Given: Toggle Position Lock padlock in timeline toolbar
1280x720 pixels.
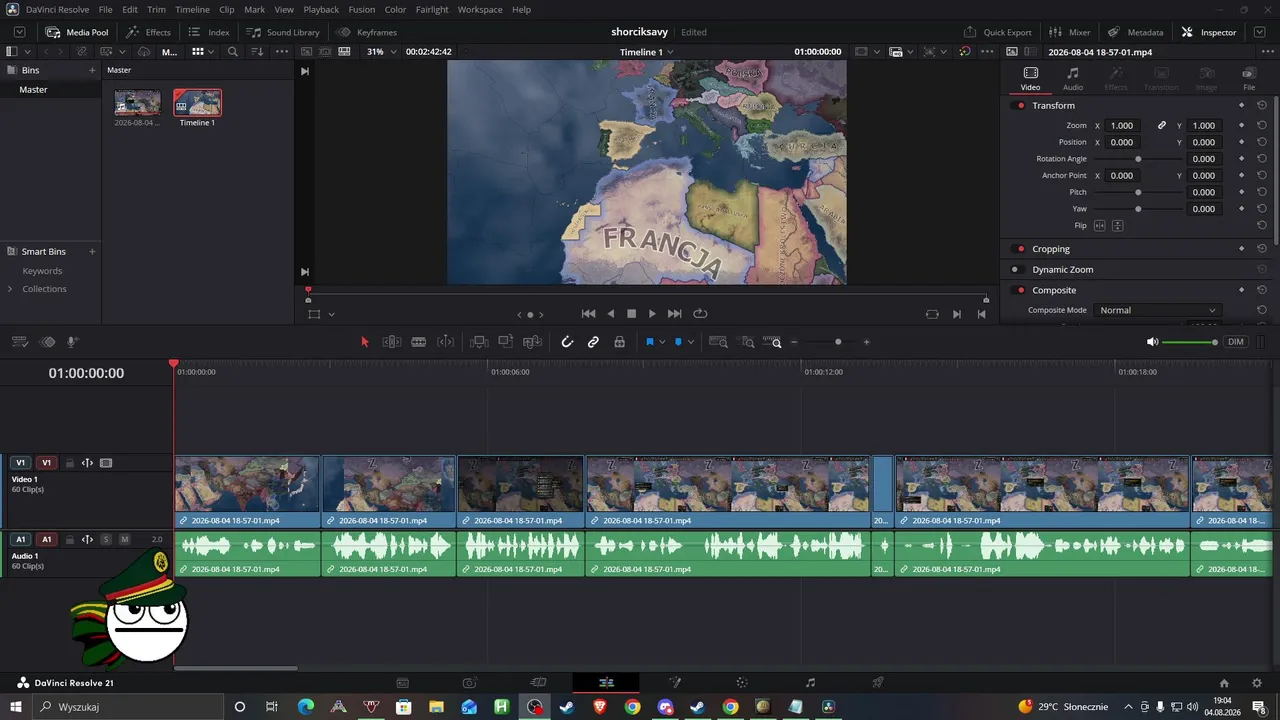Looking at the screenshot, I should [620, 342].
